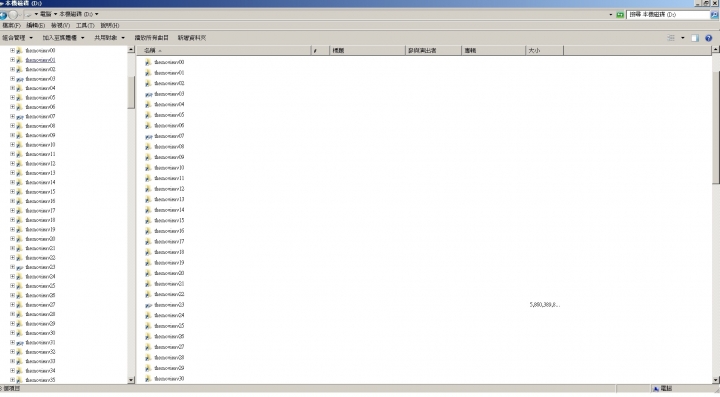Sort by the 名稱 column header
The width and height of the screenshot is (720, 397).
click(x=224, y=50)
